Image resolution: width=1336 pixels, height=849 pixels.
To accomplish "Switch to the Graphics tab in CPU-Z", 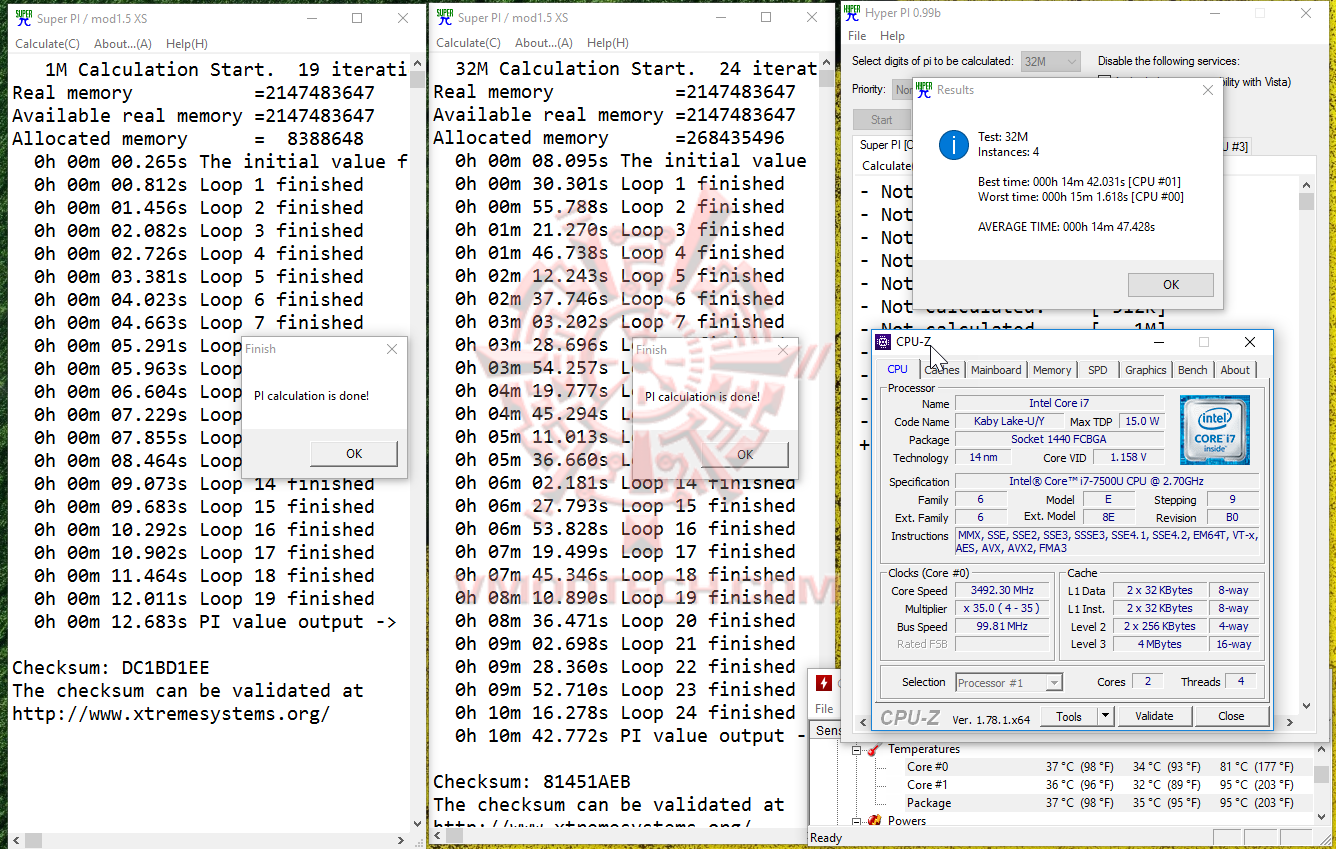I will [x=1145, y=370].
